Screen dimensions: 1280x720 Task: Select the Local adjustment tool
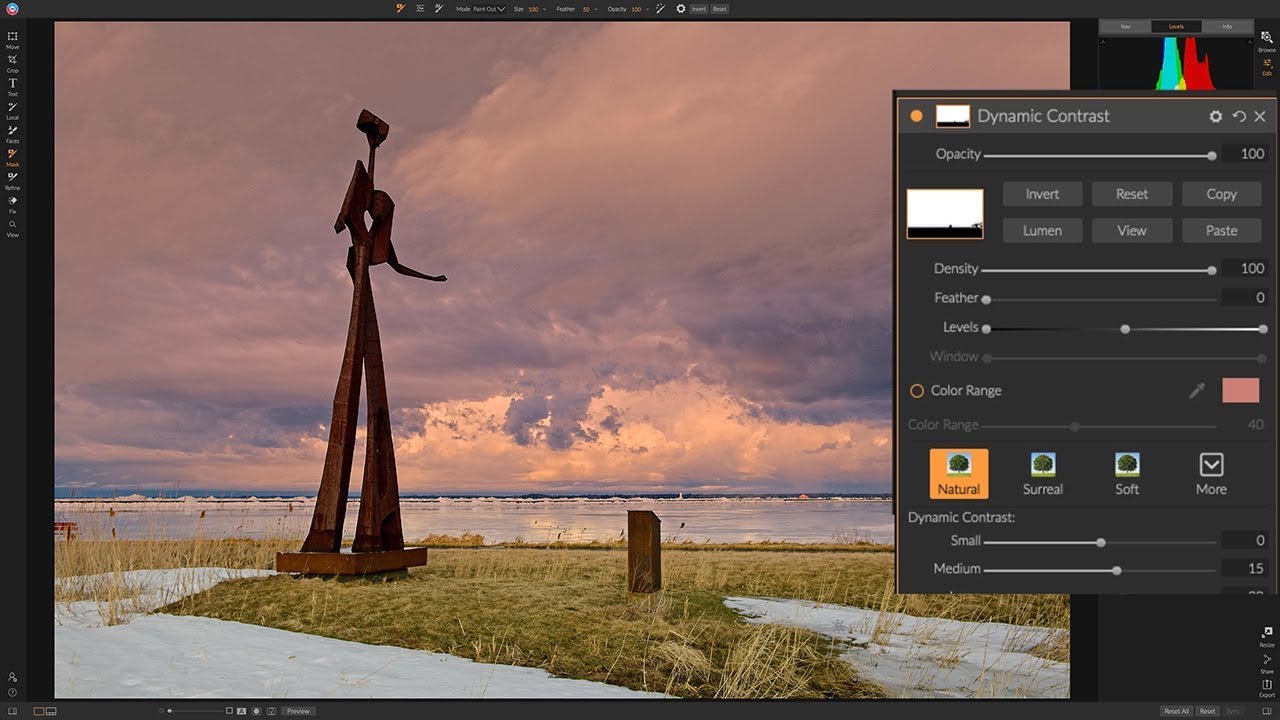12,110
